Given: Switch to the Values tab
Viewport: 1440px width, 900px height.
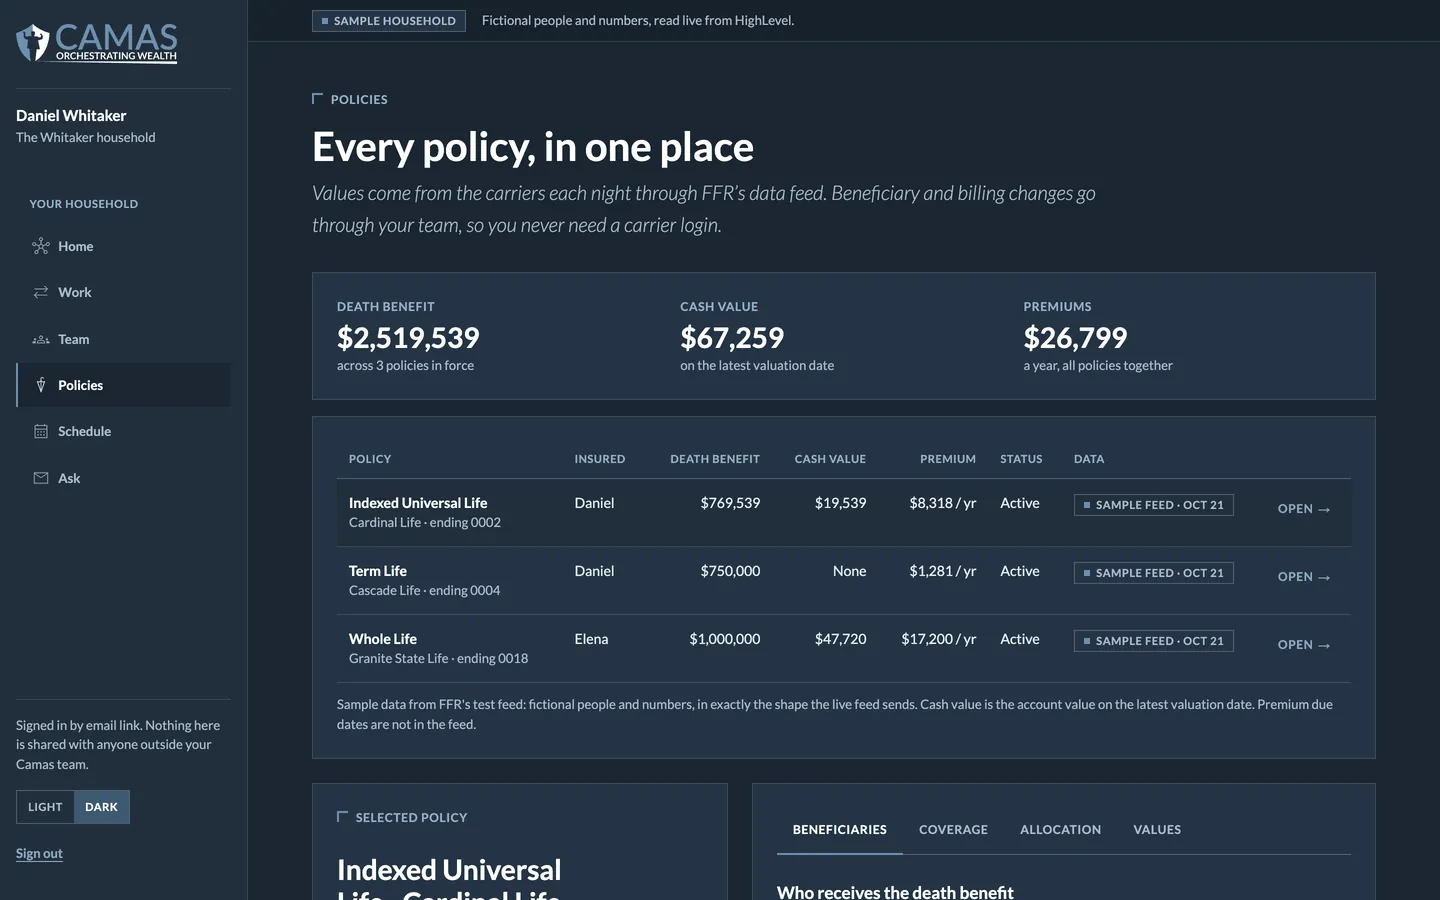Looking at the screenshot, I should 1157,830.
